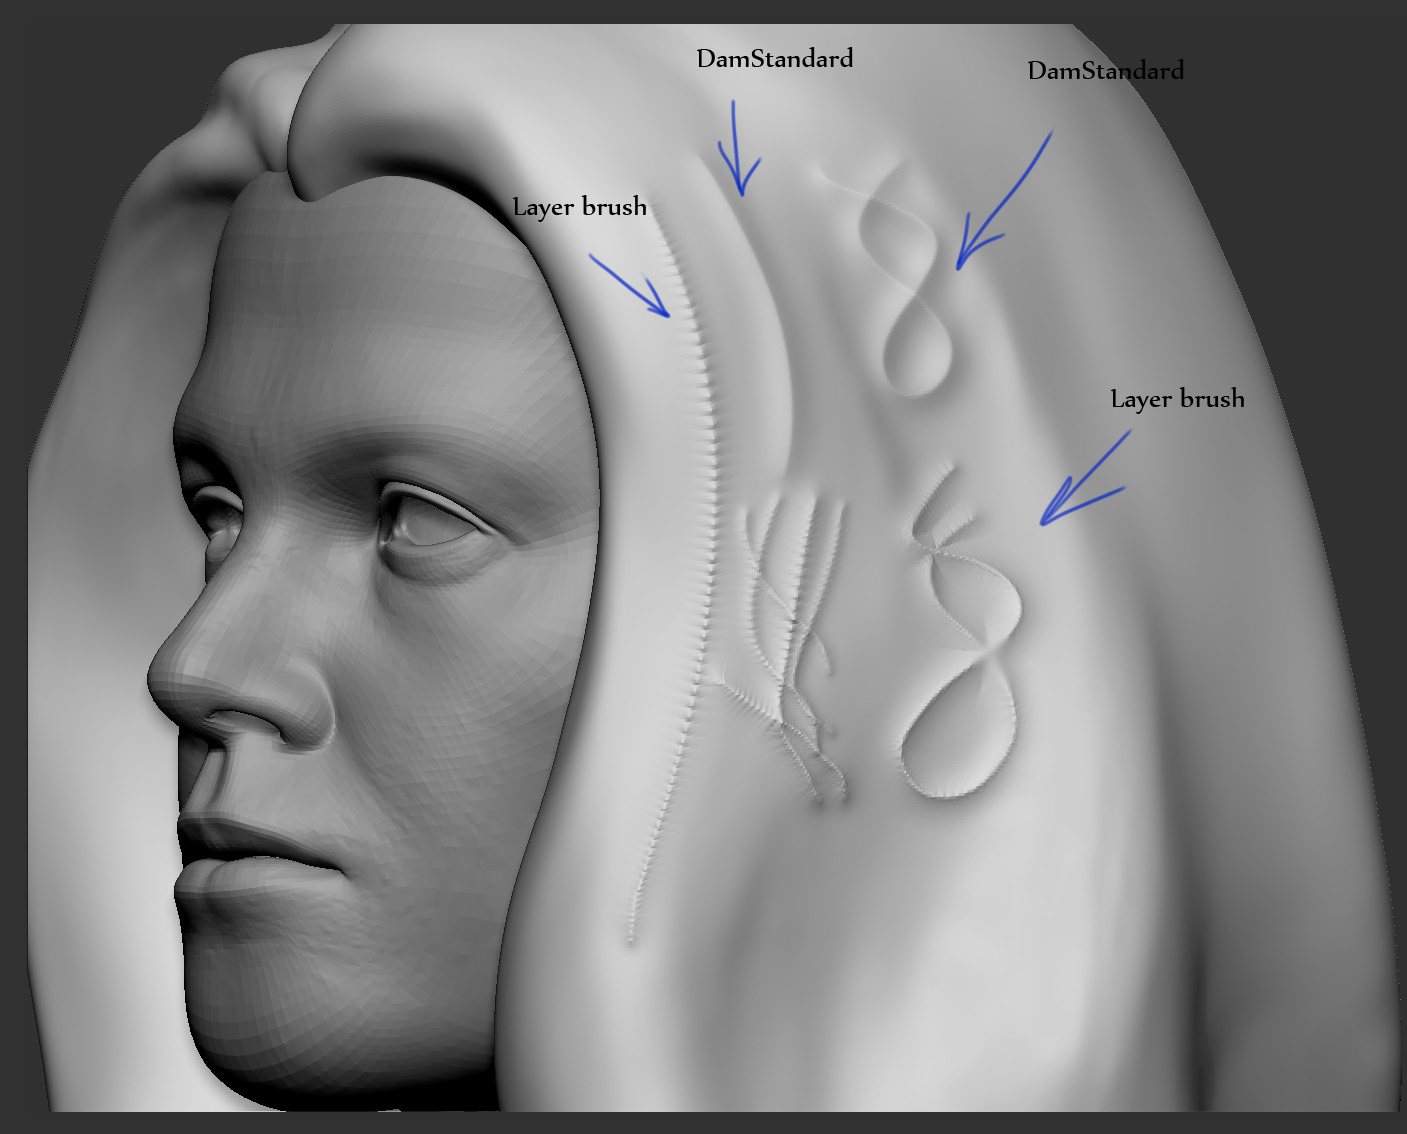Viewport: 1407px width, 1134px height.
Task: Click the smooth figure-eight DamStandard stroke on the hood
Action: coord(905,285)
